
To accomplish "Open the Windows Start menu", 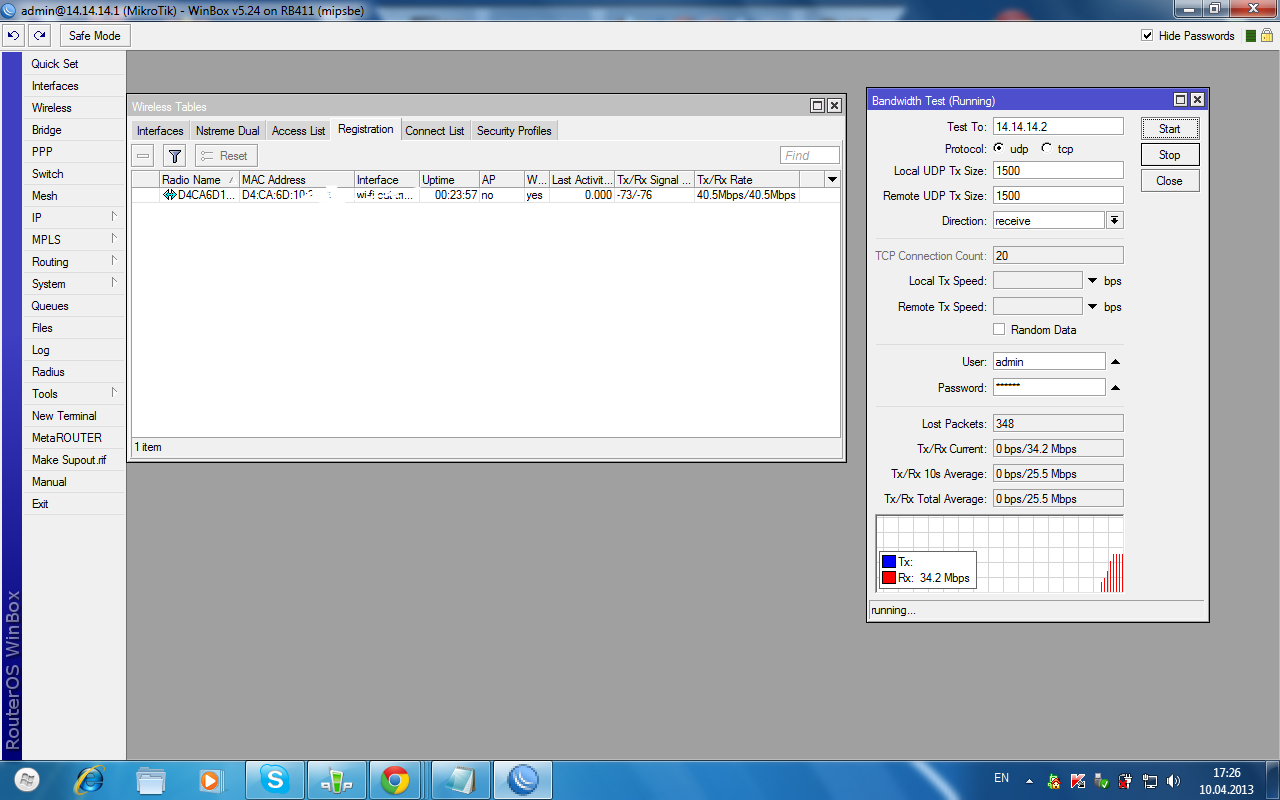I will point(27,779).
